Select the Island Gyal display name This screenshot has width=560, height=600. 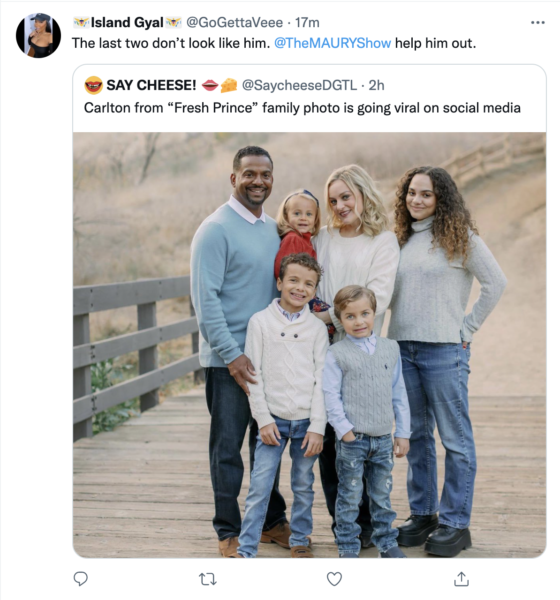pyautogui.click(x=127, y=23)
